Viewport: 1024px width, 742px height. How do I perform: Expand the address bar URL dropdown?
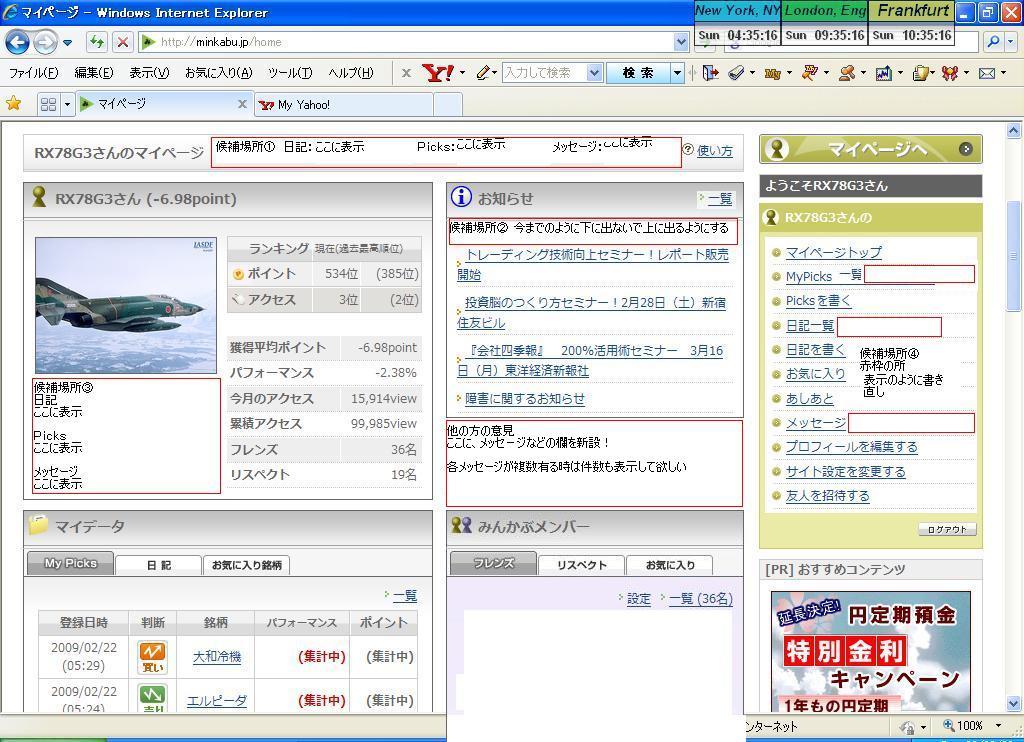click(681, 42)
